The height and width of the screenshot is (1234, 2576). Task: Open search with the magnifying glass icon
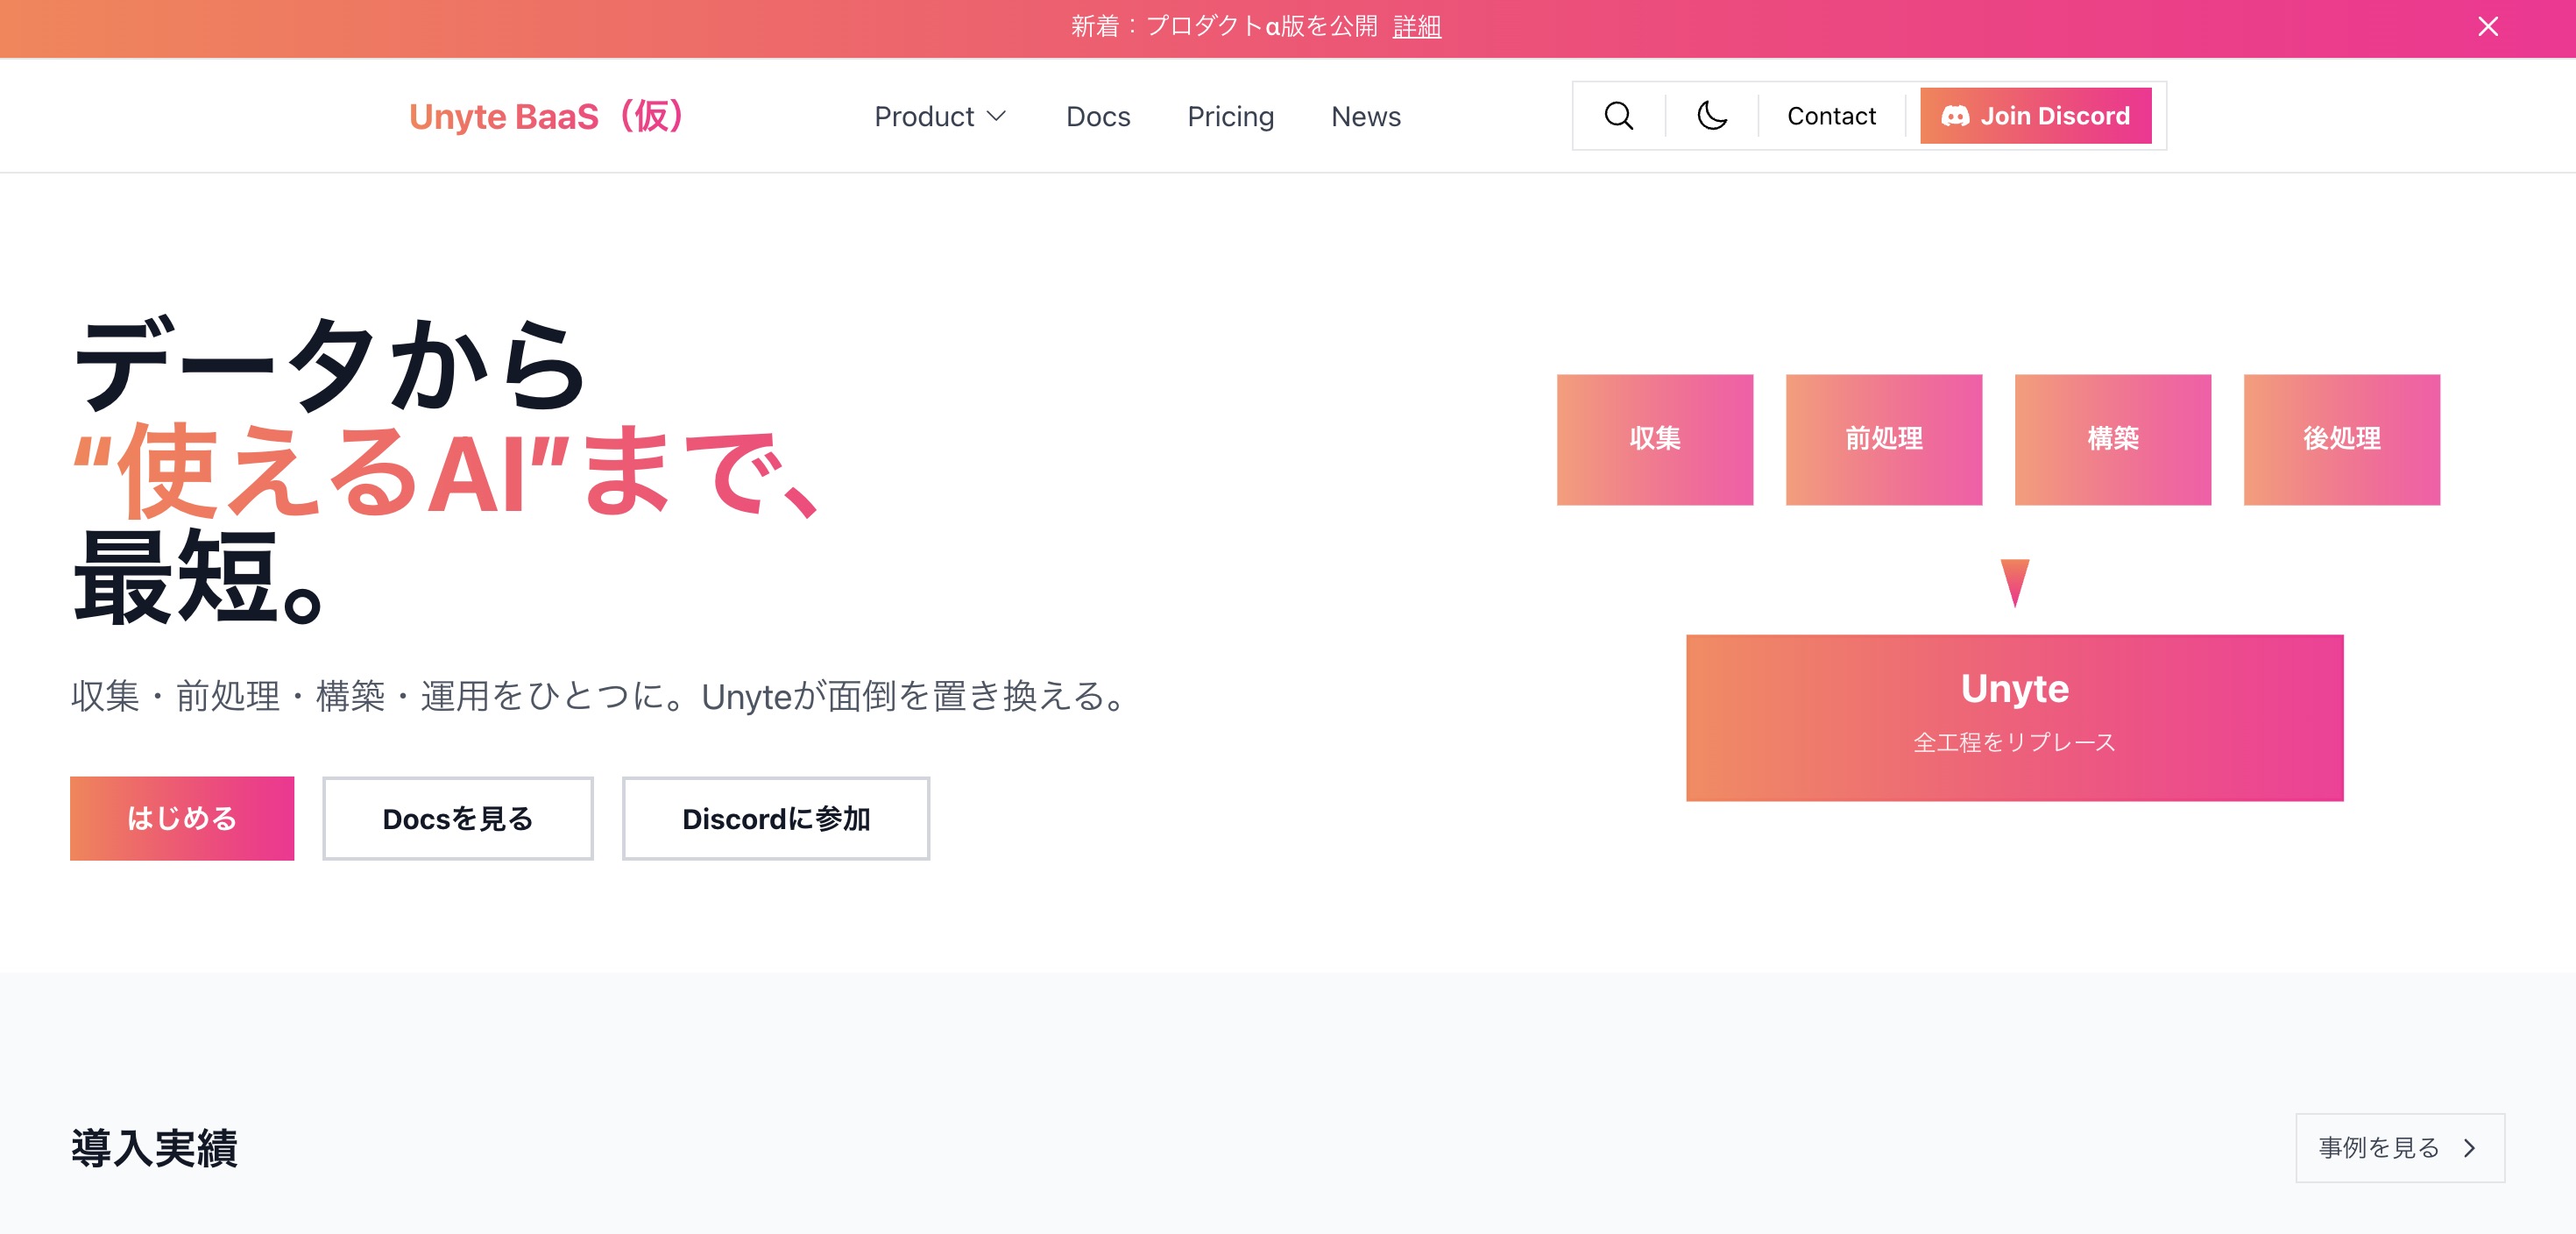point(1618,115)
